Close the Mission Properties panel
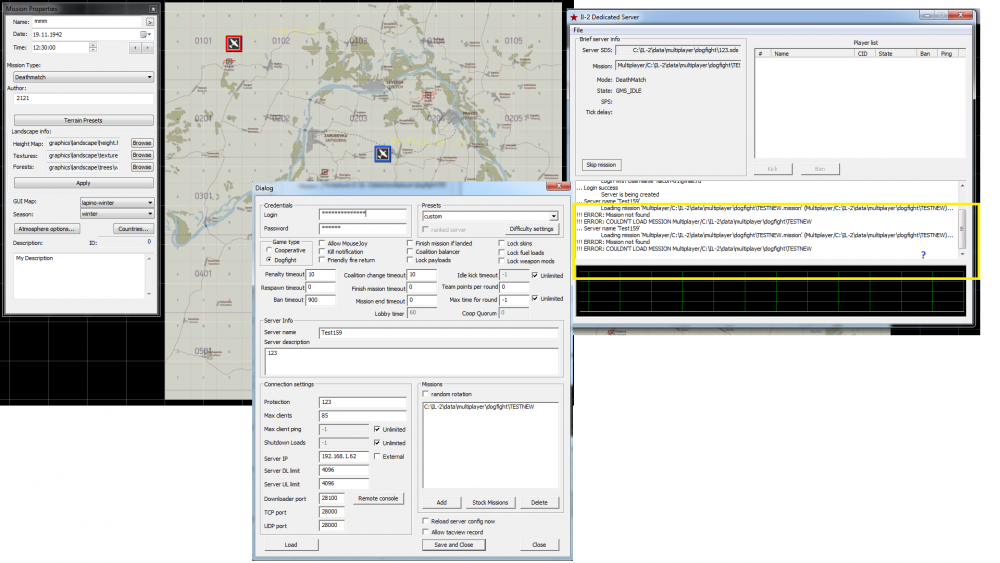 151,7
